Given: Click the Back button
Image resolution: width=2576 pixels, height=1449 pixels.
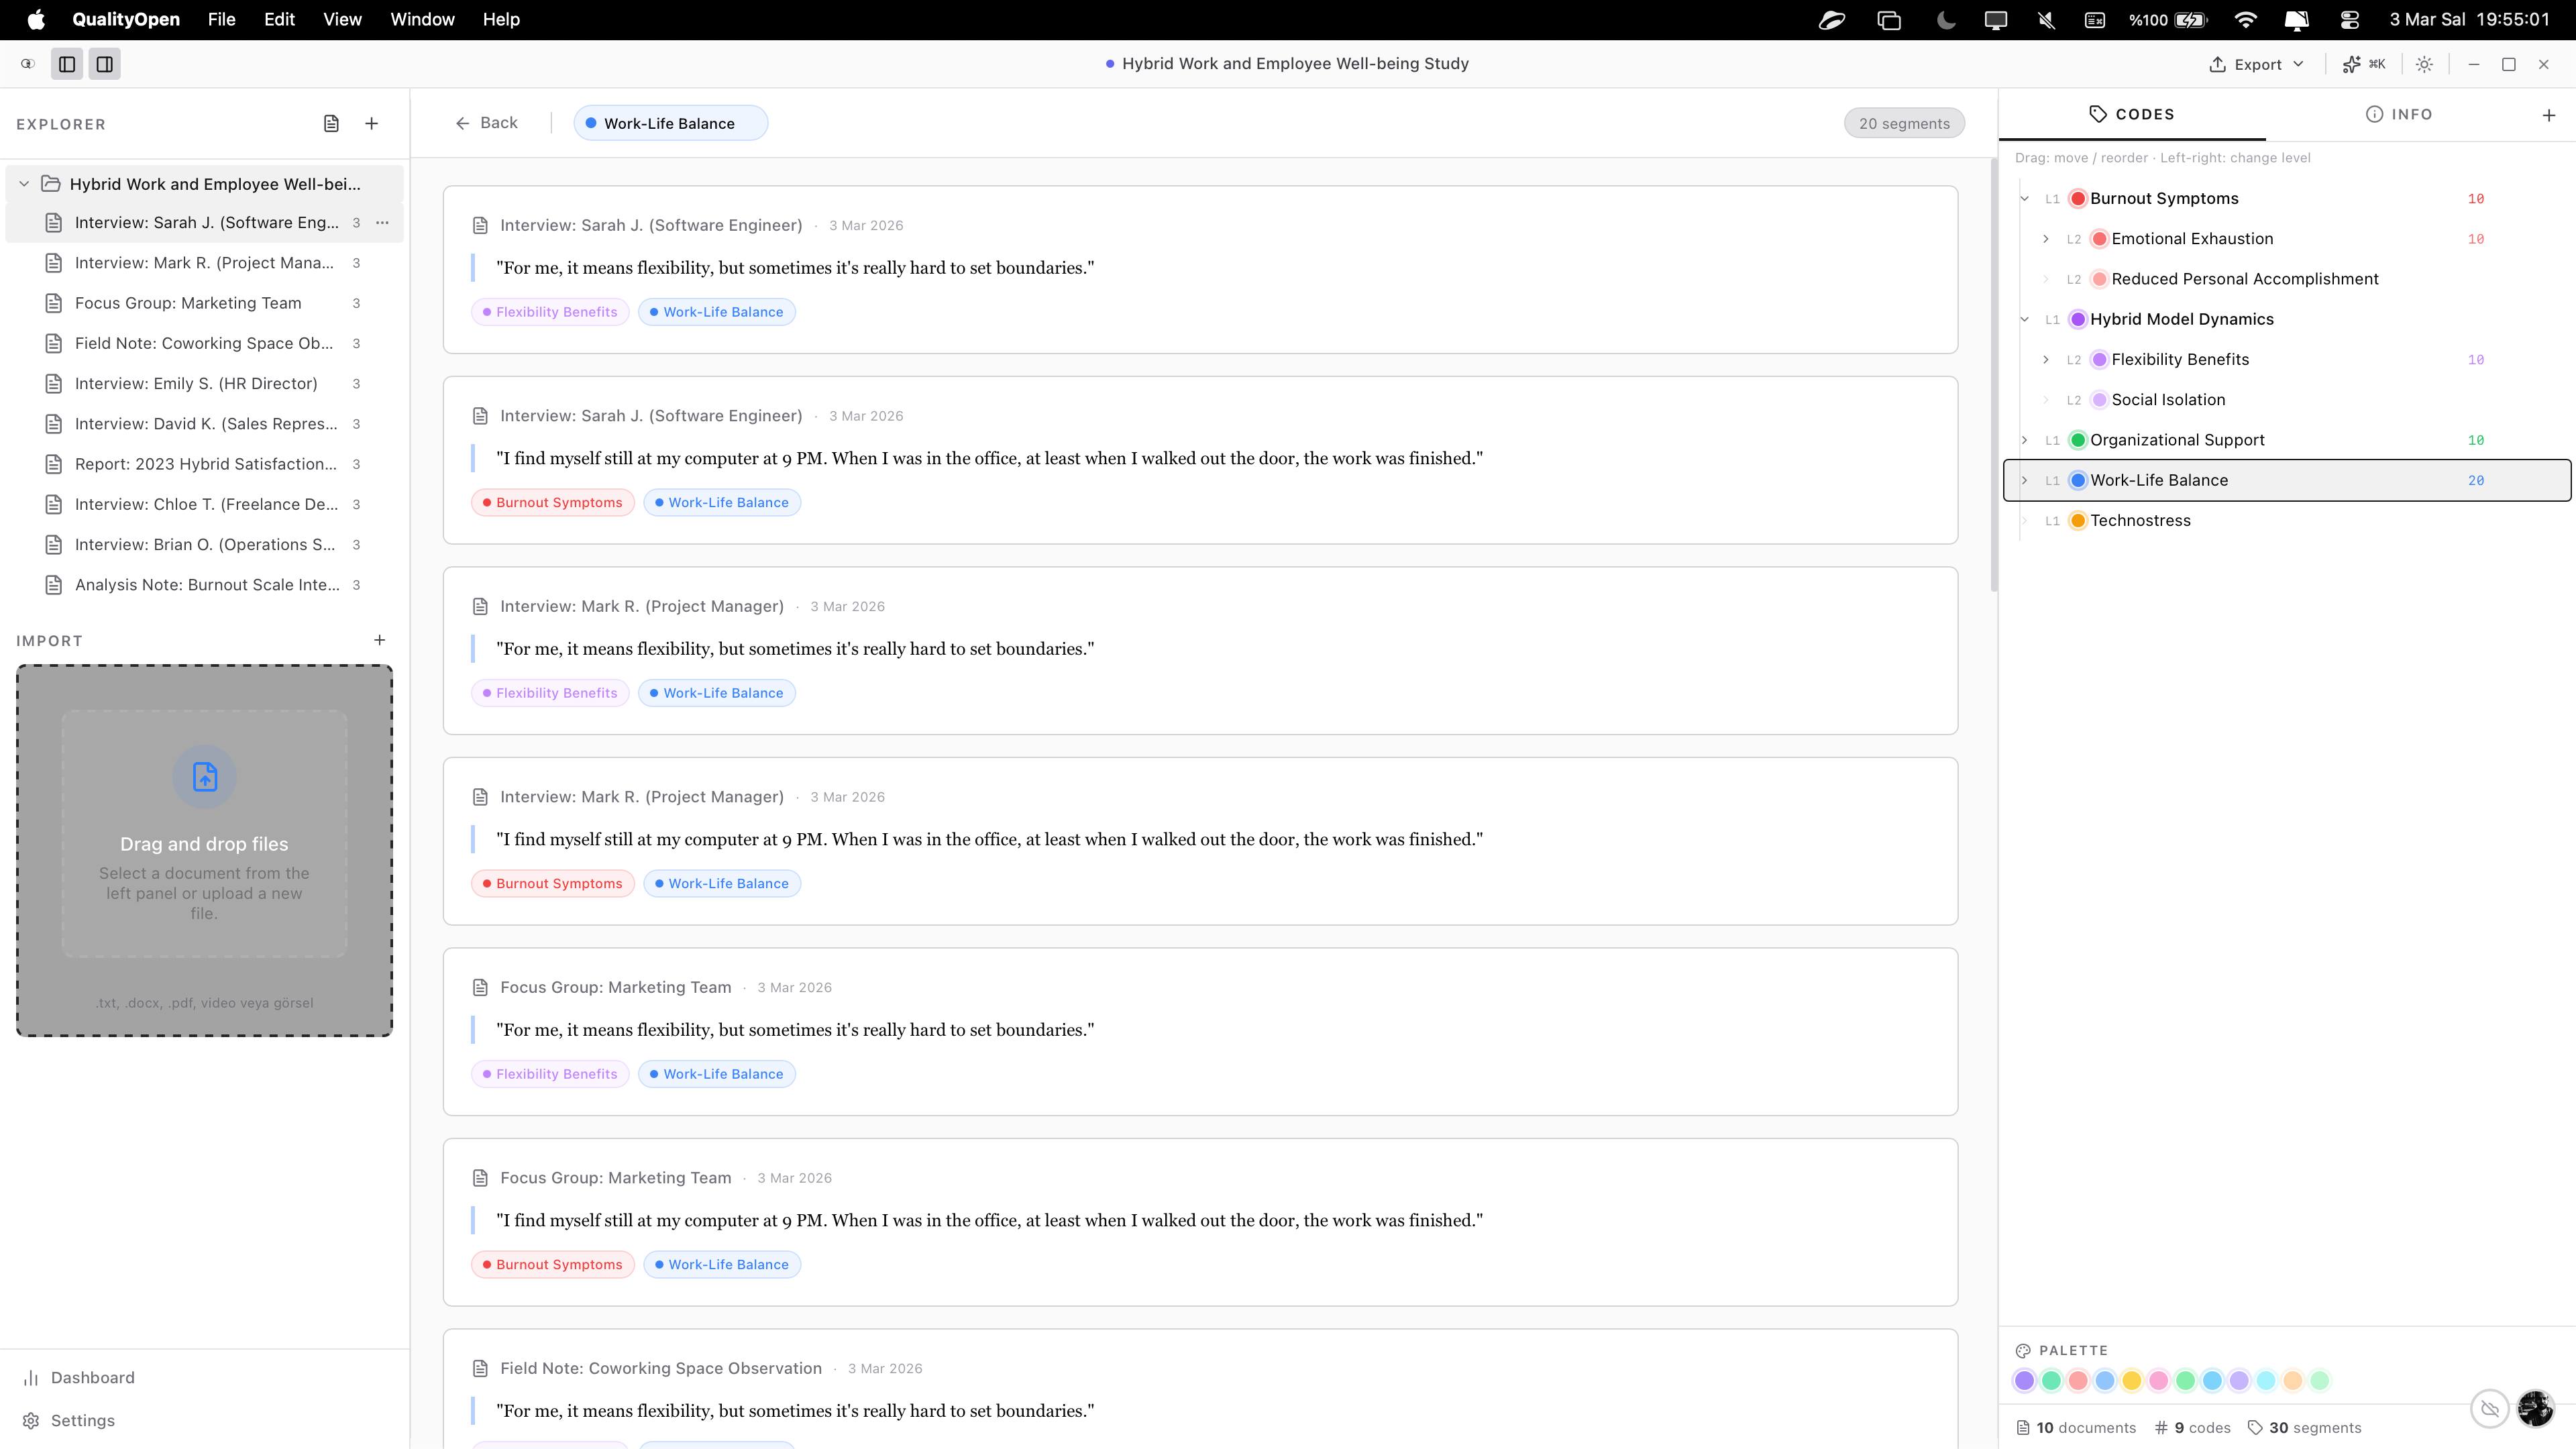Looking at the screenshot, I should click(x=487, y=123).
